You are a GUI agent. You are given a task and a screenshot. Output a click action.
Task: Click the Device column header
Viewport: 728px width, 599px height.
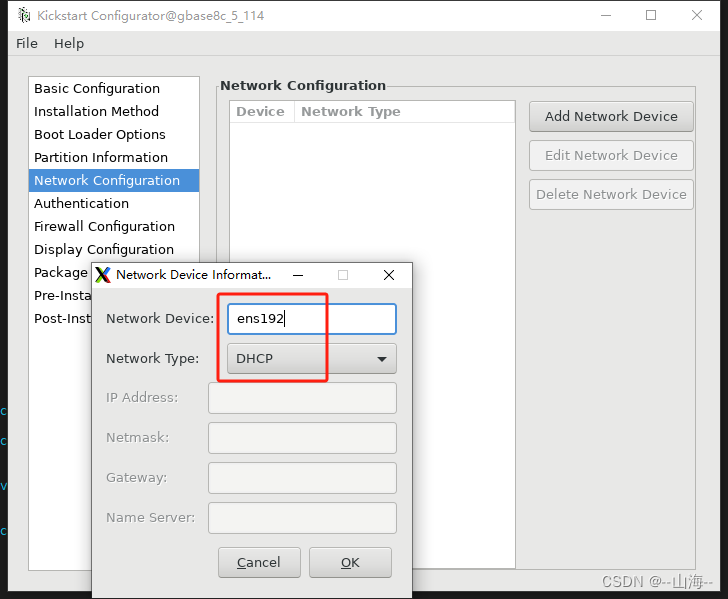pyautogui.click(x=261, y=111)
